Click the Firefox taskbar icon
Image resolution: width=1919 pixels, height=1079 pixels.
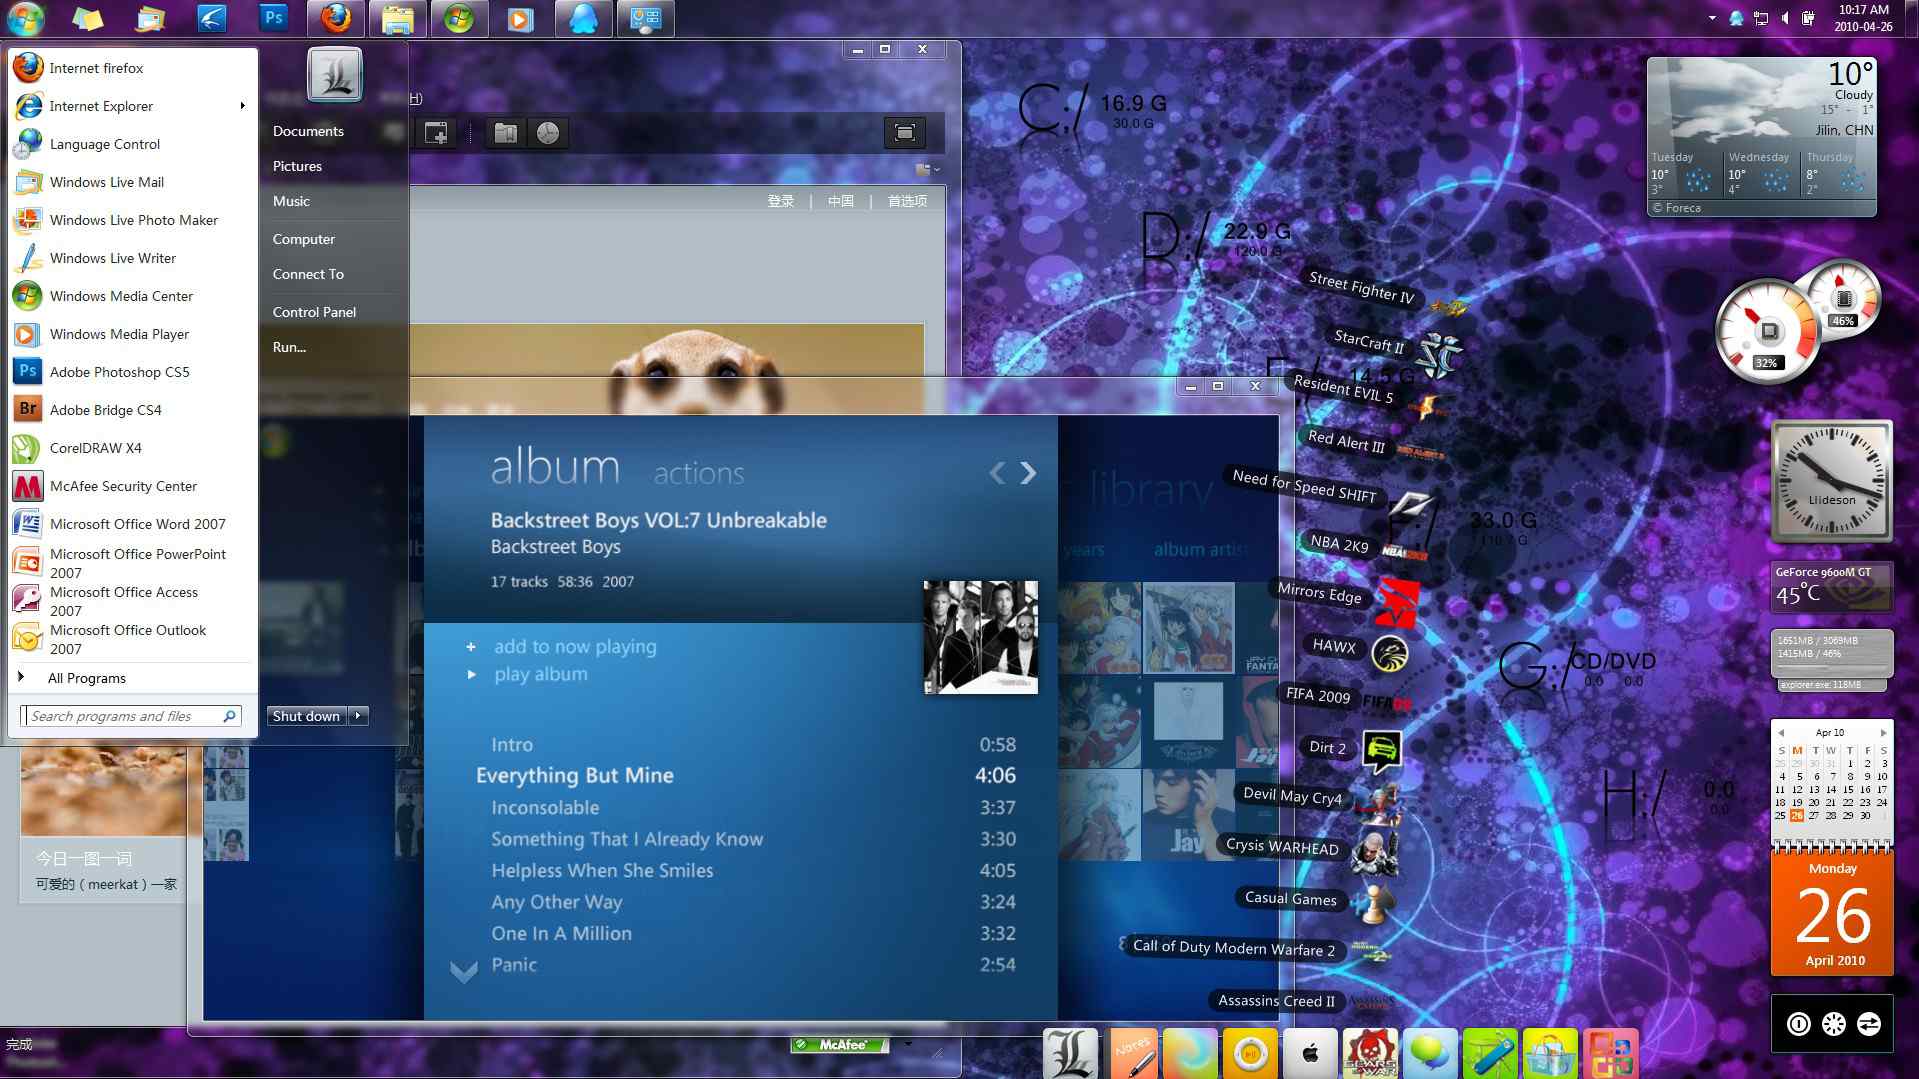point(336,18)
